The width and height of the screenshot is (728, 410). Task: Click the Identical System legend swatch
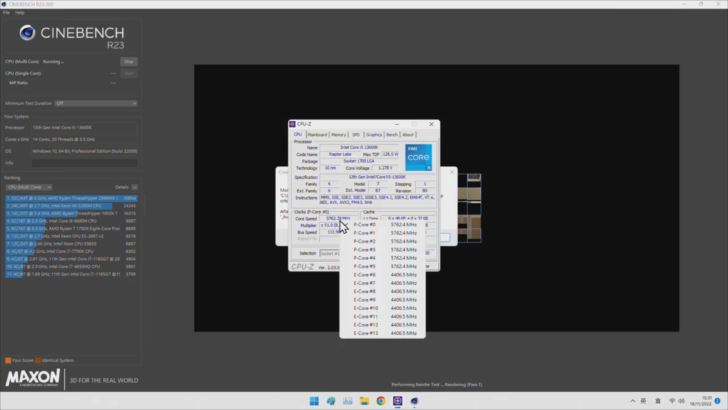coord(38,360)
